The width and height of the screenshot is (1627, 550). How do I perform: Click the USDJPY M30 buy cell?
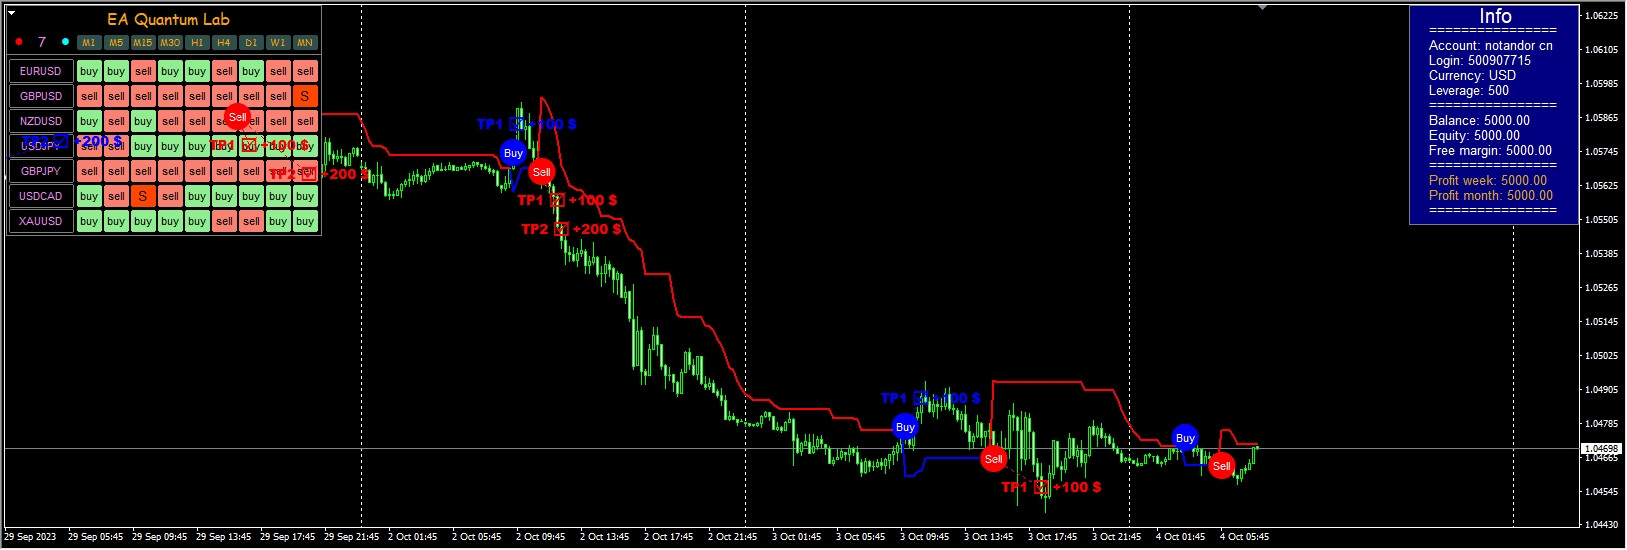click(x=170, y=146)
